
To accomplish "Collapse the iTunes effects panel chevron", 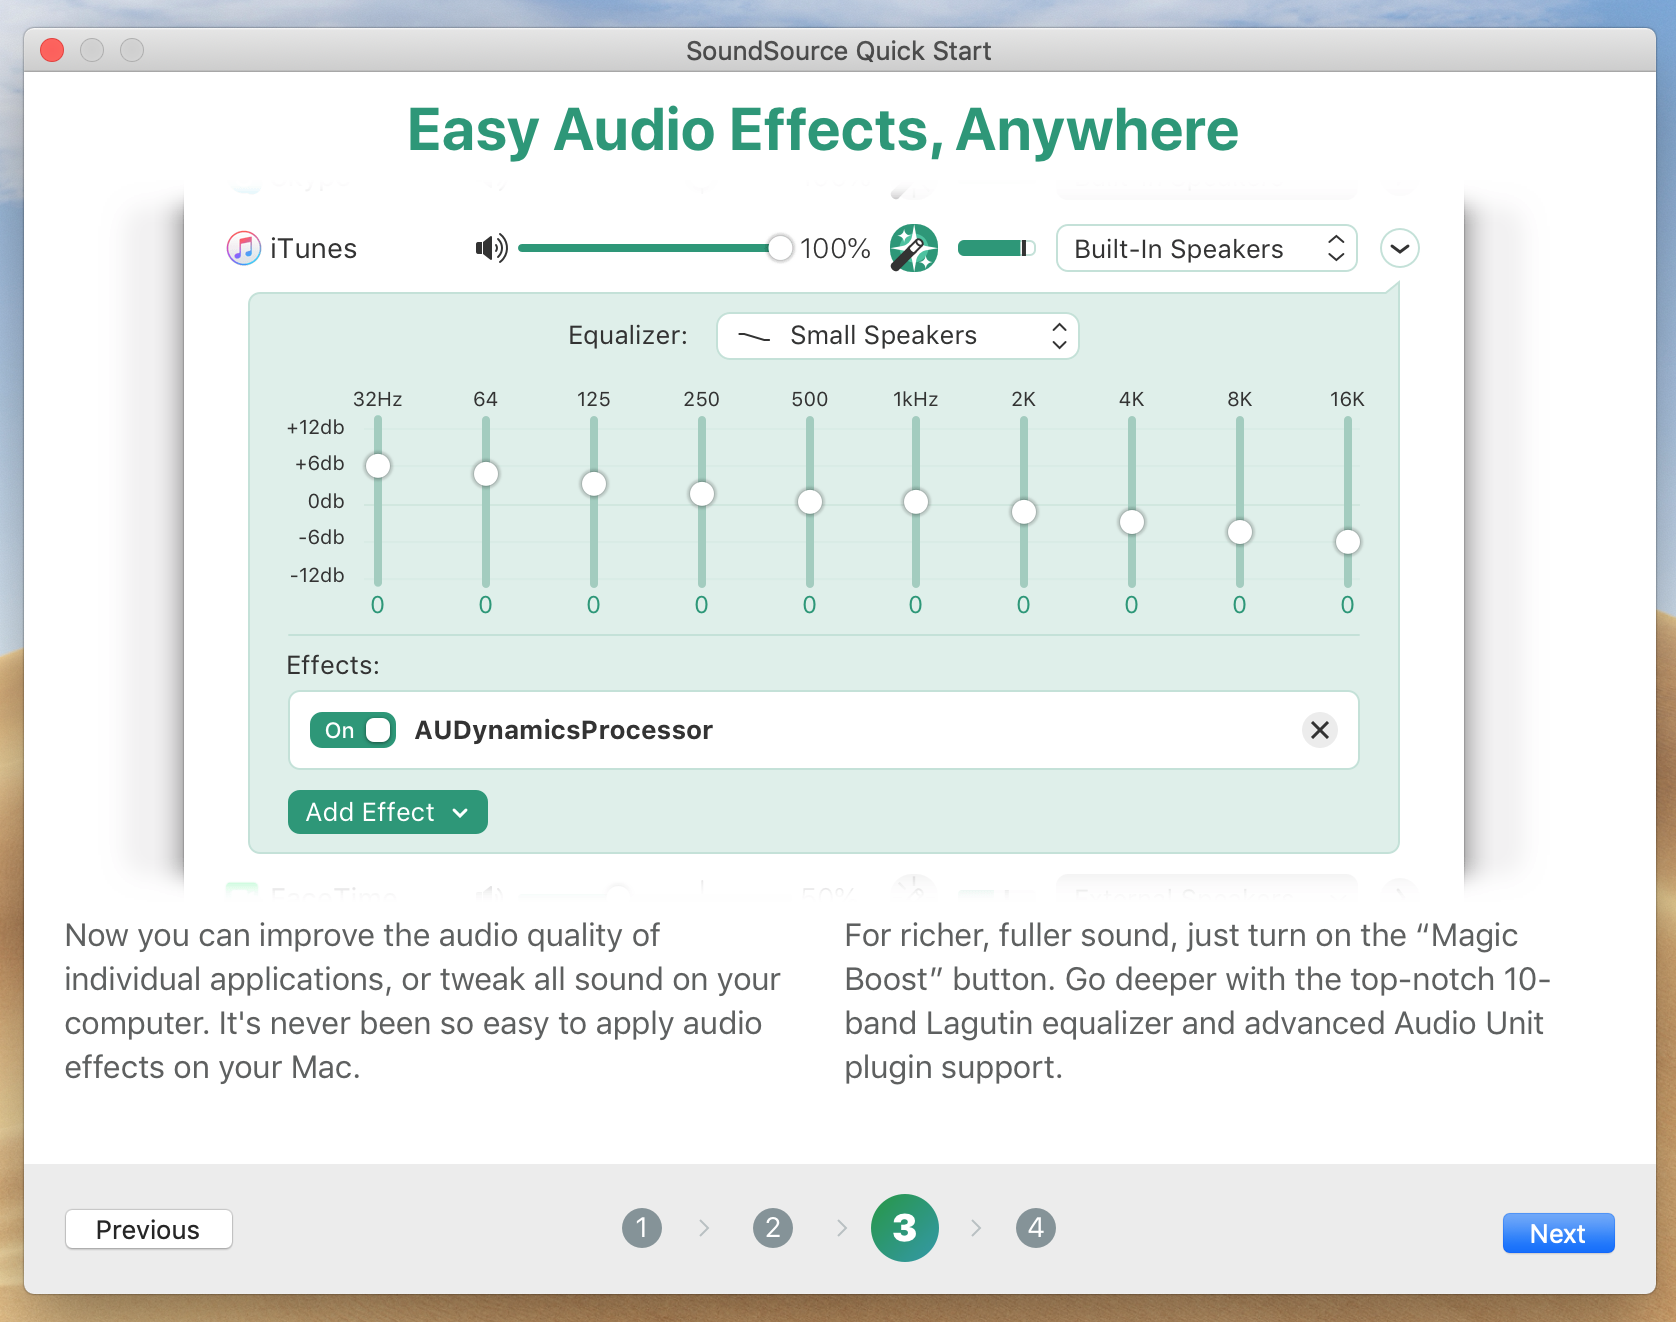I will coord(1399,248).
